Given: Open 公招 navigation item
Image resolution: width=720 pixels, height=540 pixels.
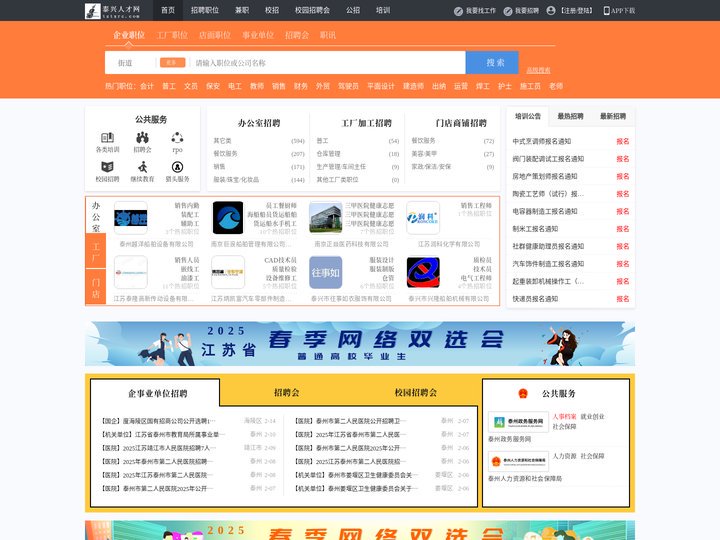Looking at the screenshot, I should click(353, 10).
